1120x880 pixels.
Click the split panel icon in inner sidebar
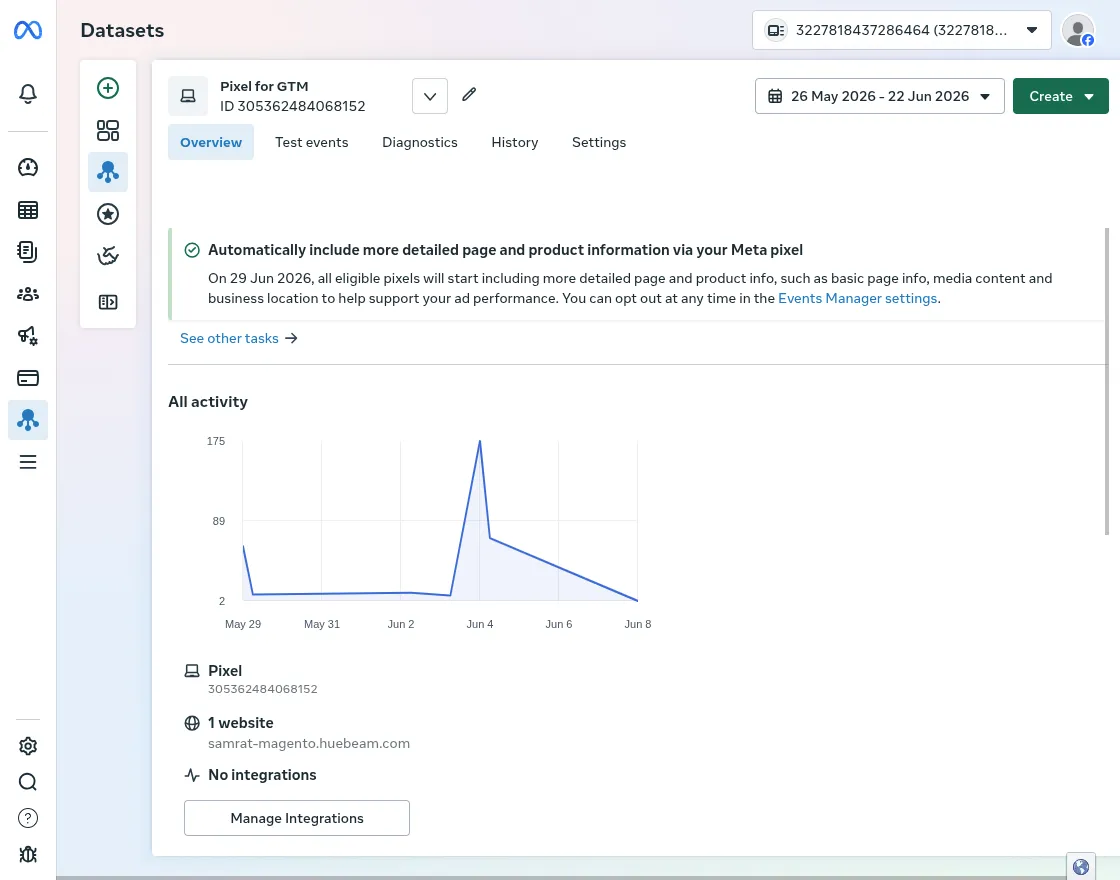click(x=108, y=302)
